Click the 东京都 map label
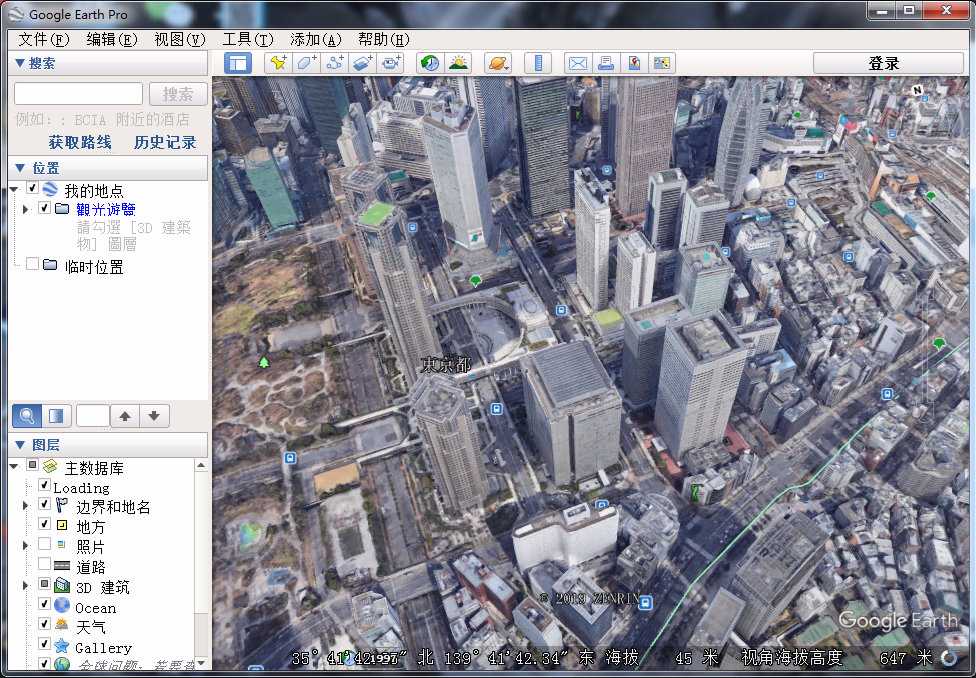The height and width of the screenshot is (678, 976). click(x=446, y=364)
